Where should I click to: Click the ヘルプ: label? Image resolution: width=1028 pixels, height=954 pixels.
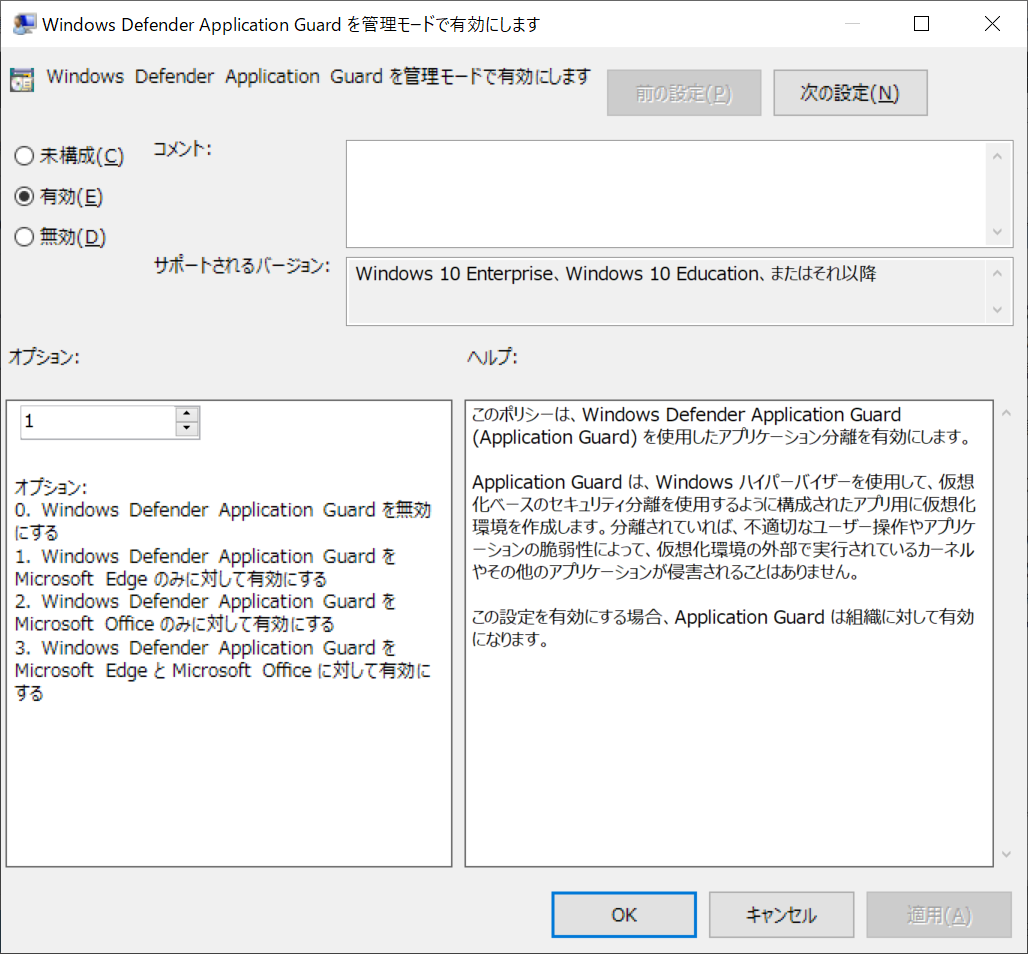(x=492, y=357)
